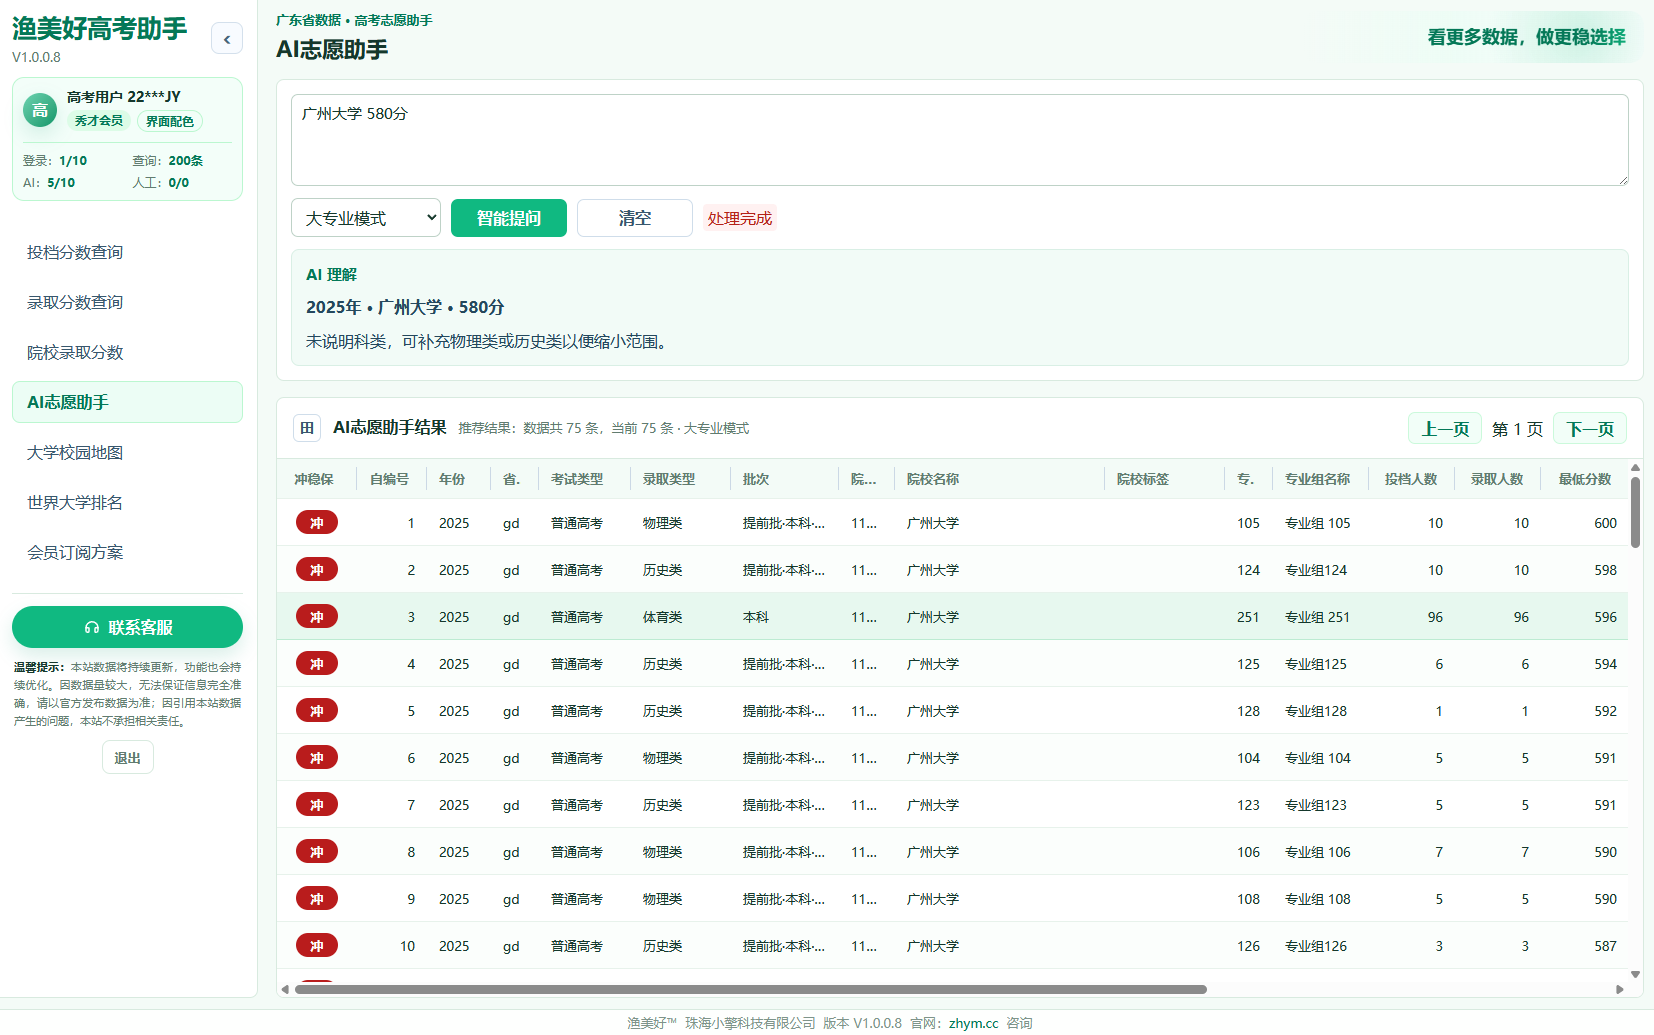This screenshot has width=1654, height=1035.
Task: Click the 冲 badge in row 3
Action: (x=317, y=617)
